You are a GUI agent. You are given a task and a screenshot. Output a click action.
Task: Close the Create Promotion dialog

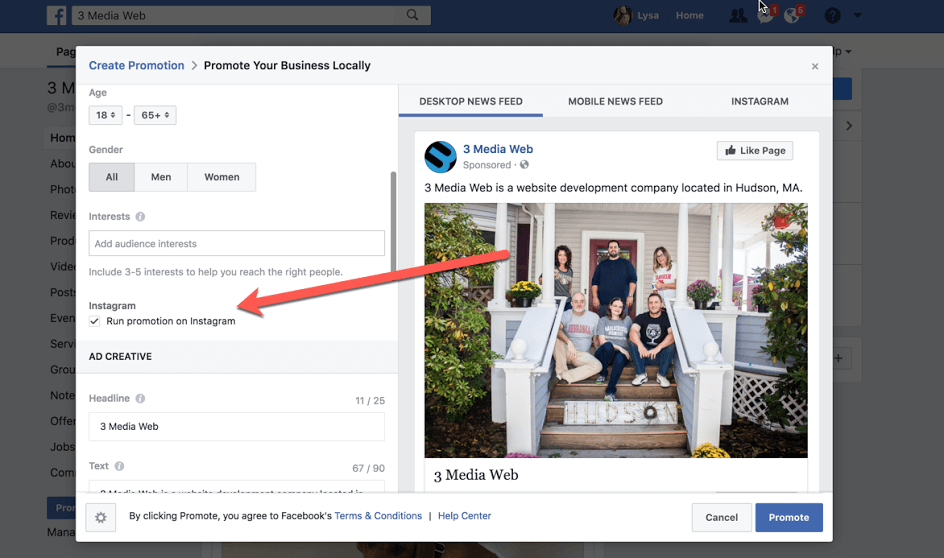point(815,66)
